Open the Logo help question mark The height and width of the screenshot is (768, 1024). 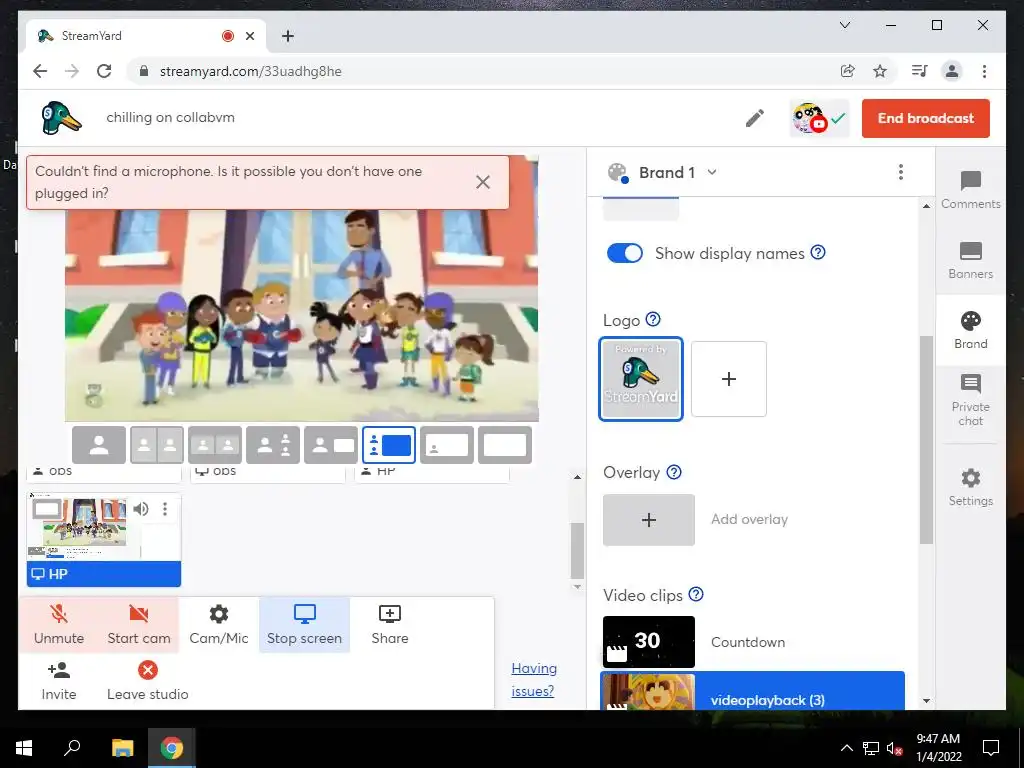coord(653,319)
